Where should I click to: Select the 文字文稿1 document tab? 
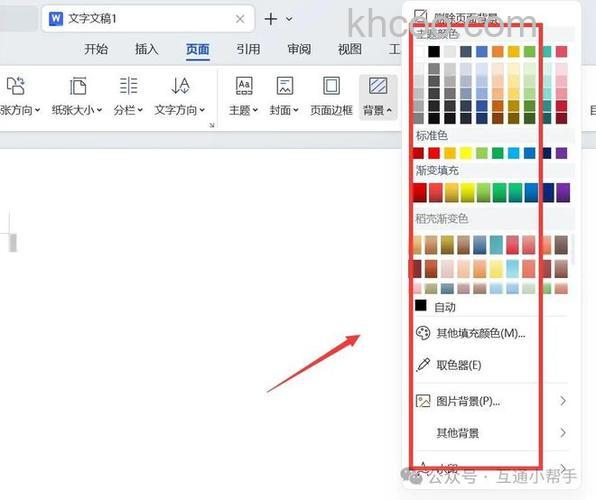[148, 19]
